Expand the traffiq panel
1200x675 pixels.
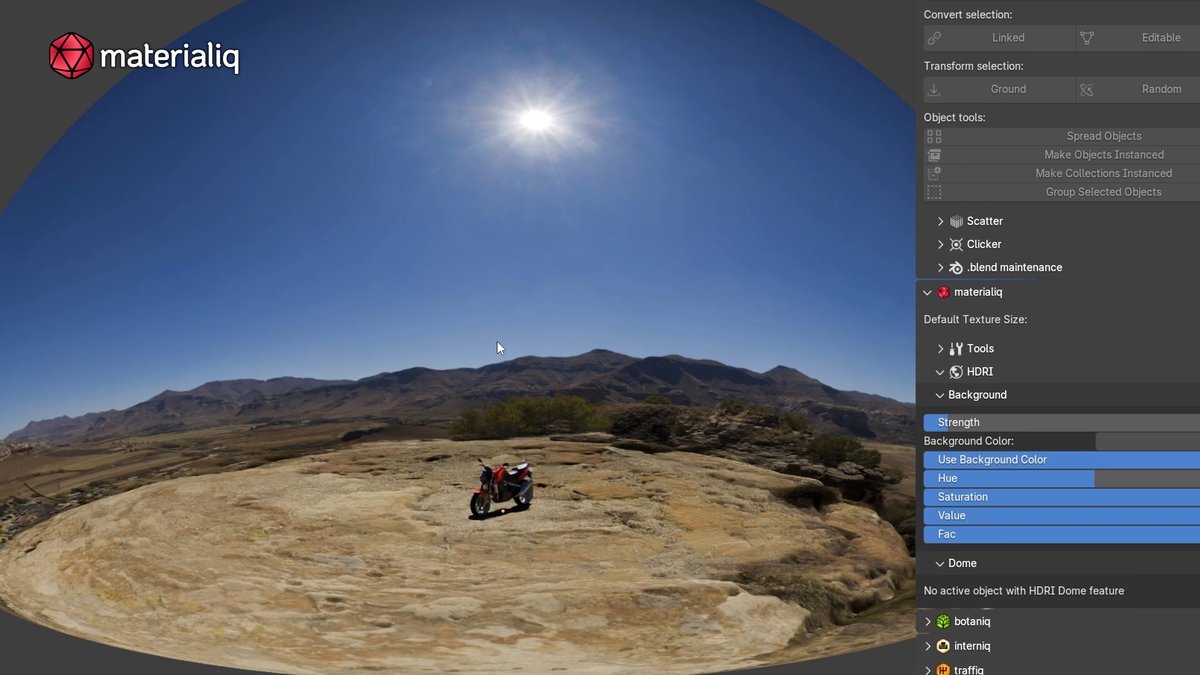[927, 670]
